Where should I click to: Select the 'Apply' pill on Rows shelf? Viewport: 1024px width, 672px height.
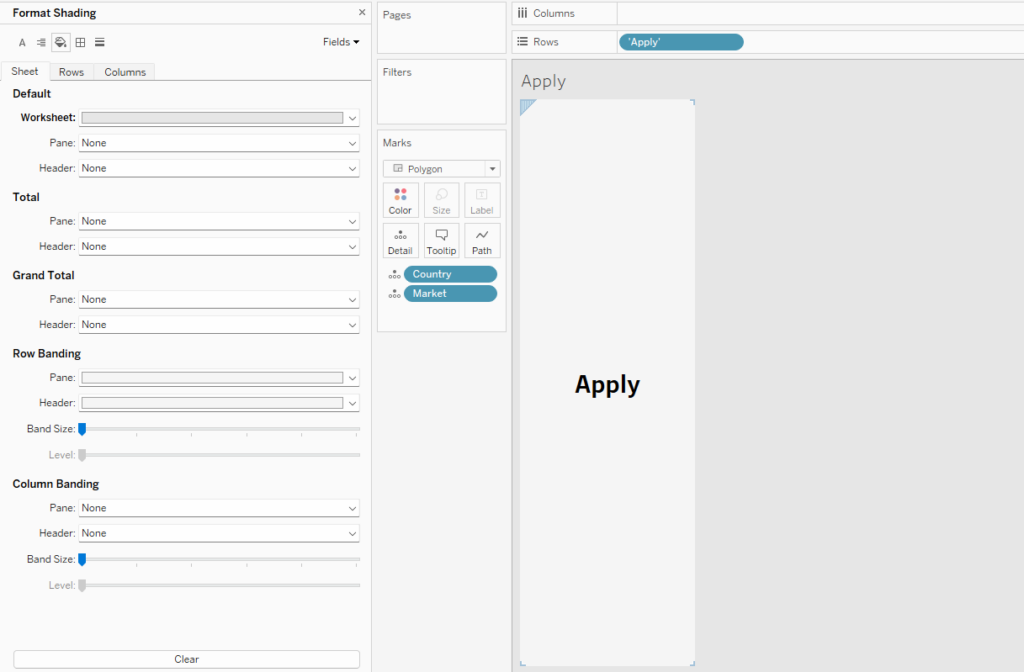click(681, 42)
